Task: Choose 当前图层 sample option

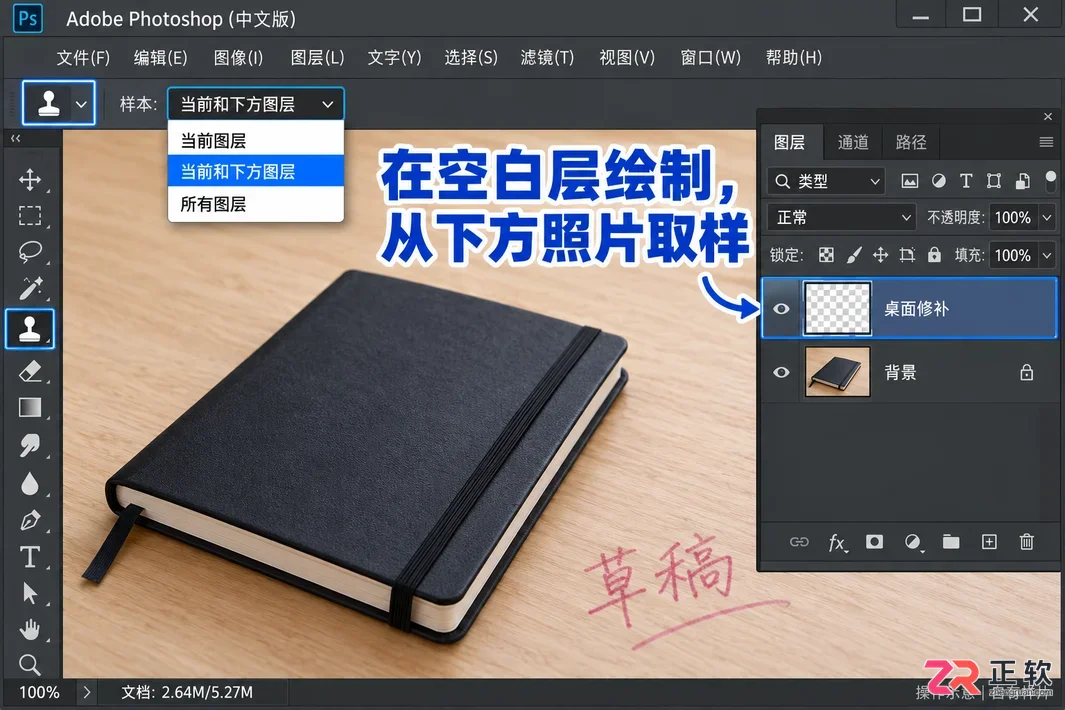Action: click(x=255, y=141)
